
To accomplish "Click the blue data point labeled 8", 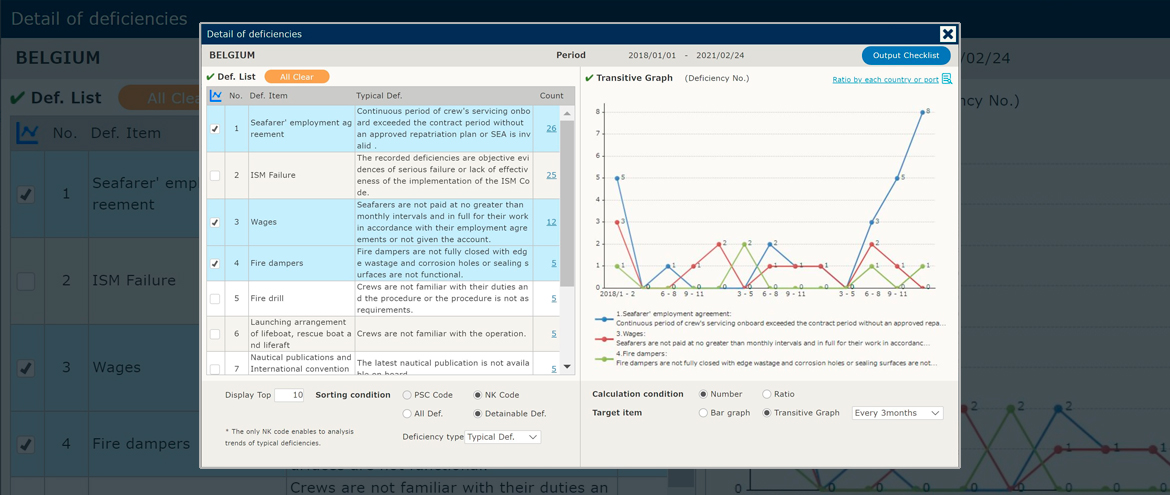I will pyautogui.click(x=923, y=112).
